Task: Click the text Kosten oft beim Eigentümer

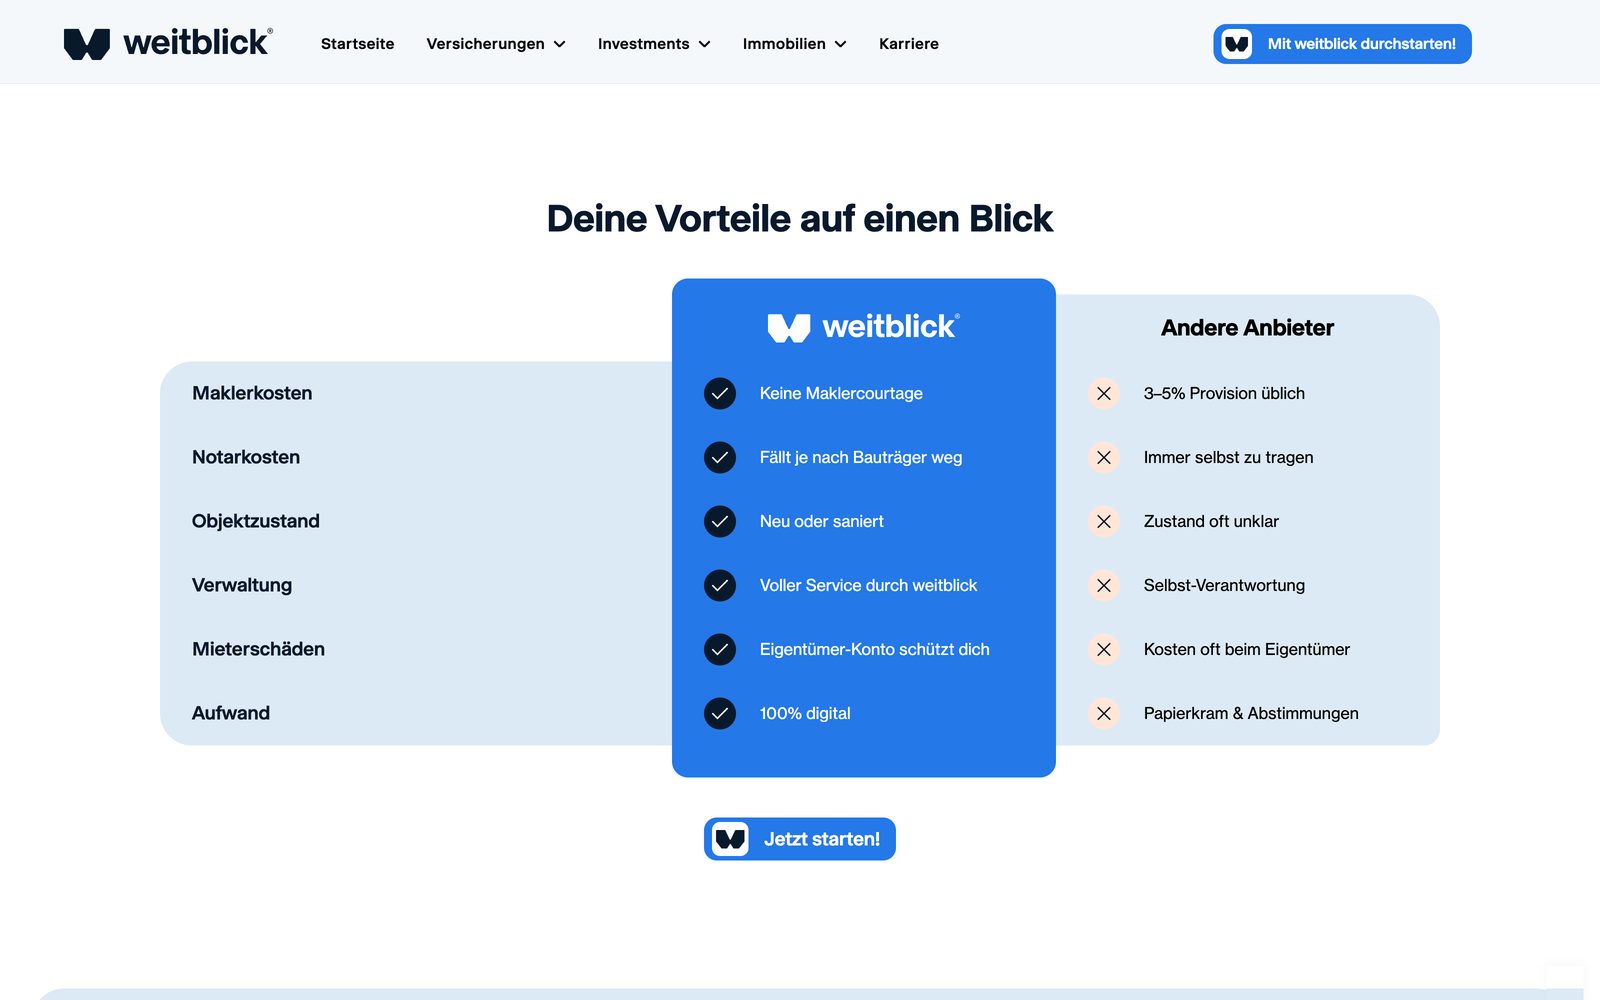Action: tap(1247, 650)
